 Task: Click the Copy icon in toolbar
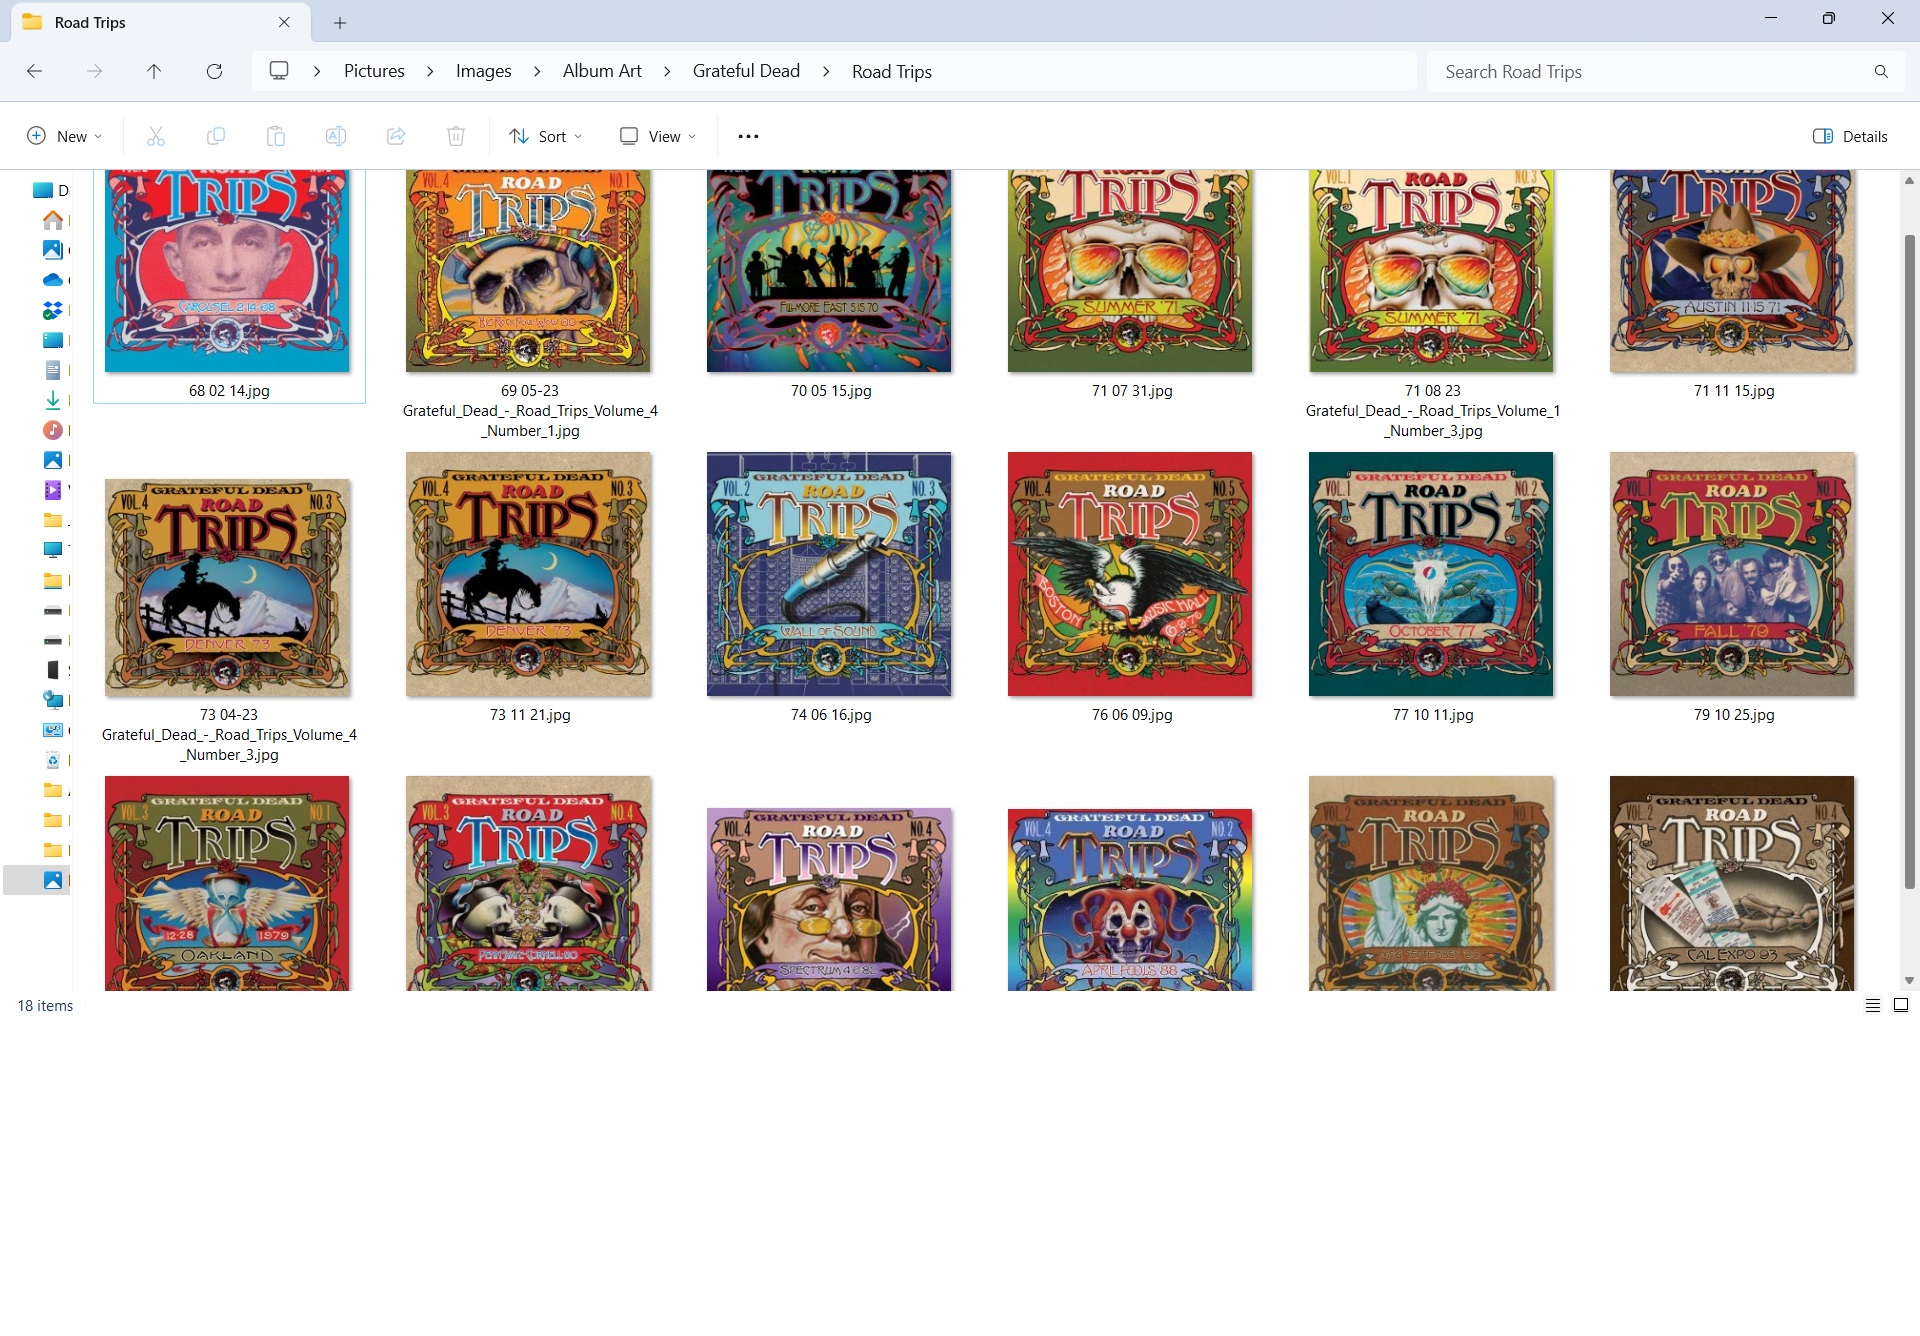pos(216,136)
